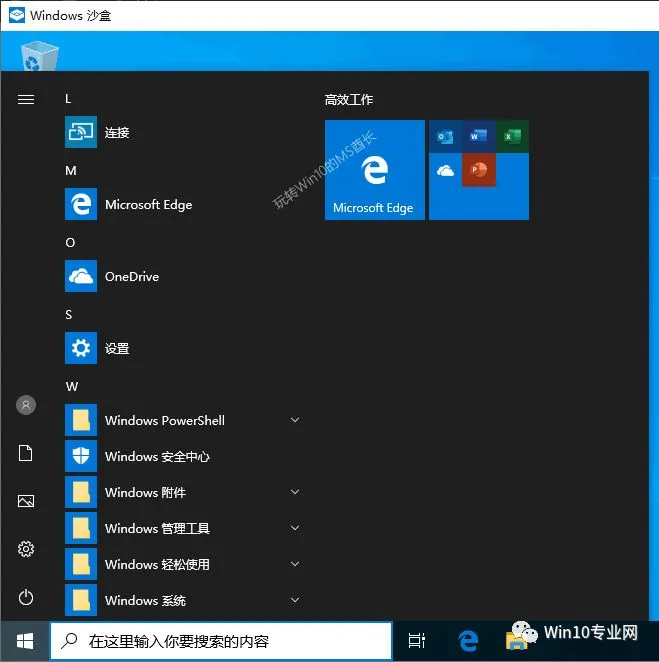Open Microsoft Edge from the app list icon
The width and height of the screenshot is (659, 662).
click(81, 204)
